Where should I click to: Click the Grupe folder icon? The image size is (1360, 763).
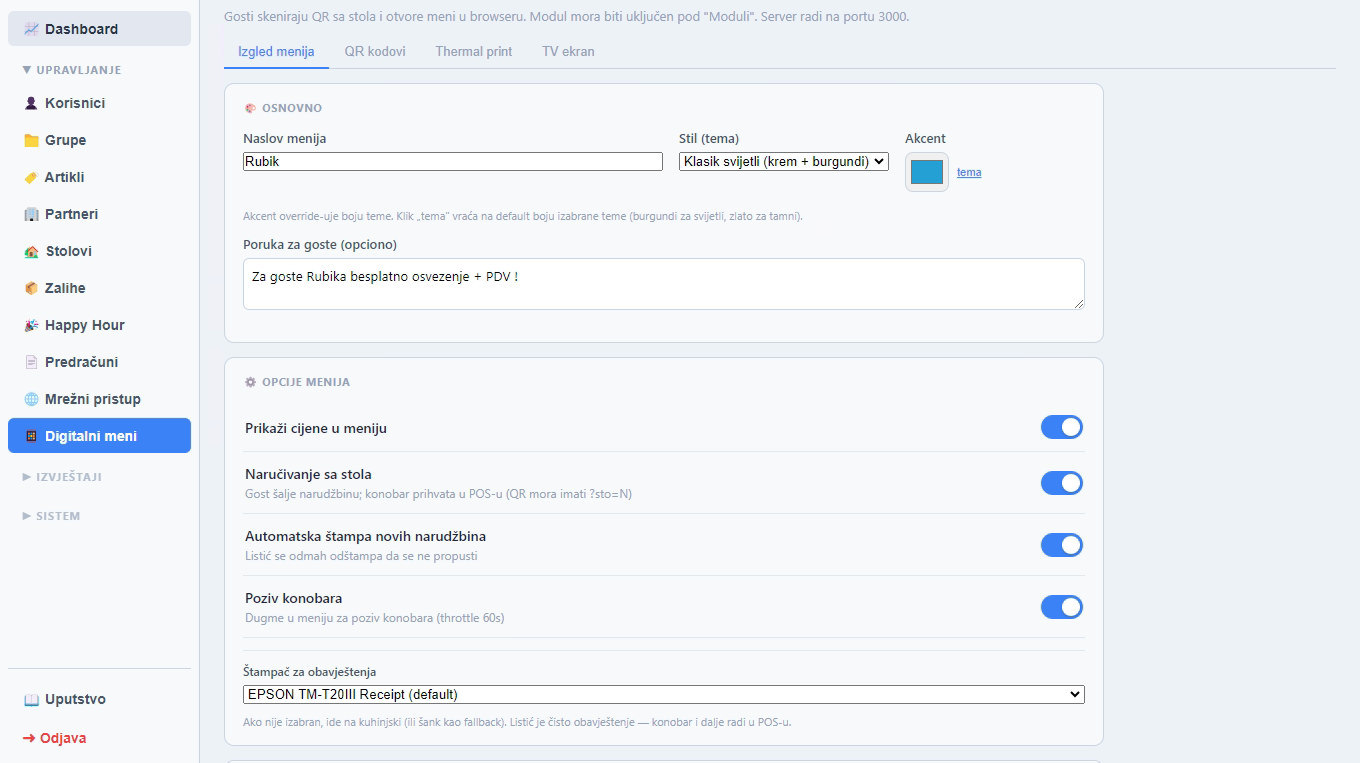tap(31, 140)
